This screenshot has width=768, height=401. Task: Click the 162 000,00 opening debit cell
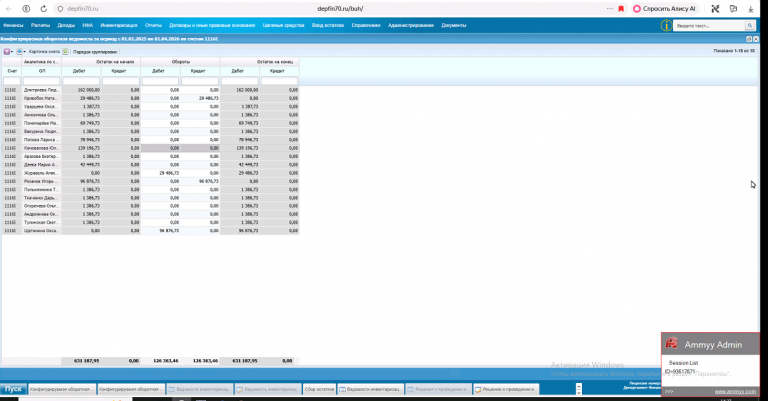tap(81, 90)
